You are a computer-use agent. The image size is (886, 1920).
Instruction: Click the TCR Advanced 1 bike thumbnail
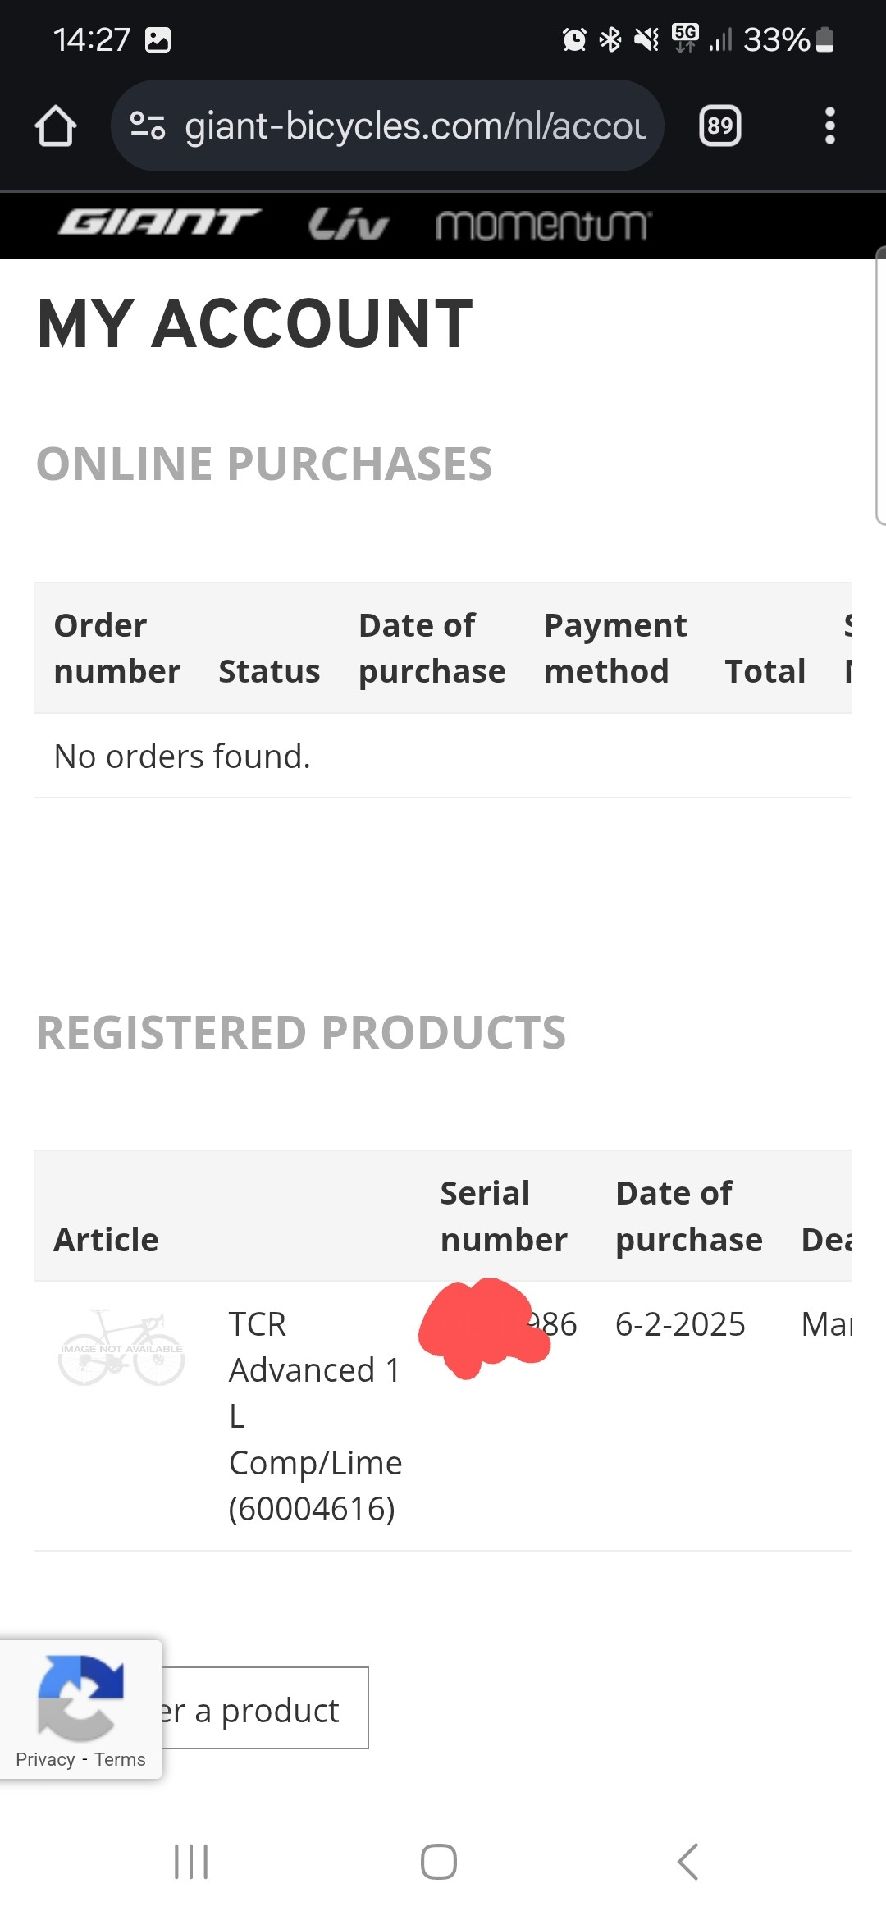pos(121,1348)
